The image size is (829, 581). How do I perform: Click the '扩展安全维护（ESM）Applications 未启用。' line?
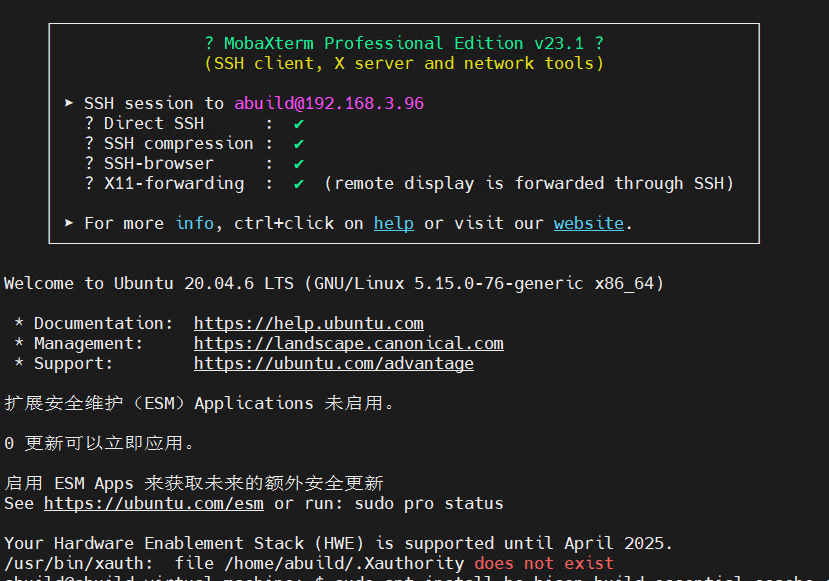(x=199, y=403)
